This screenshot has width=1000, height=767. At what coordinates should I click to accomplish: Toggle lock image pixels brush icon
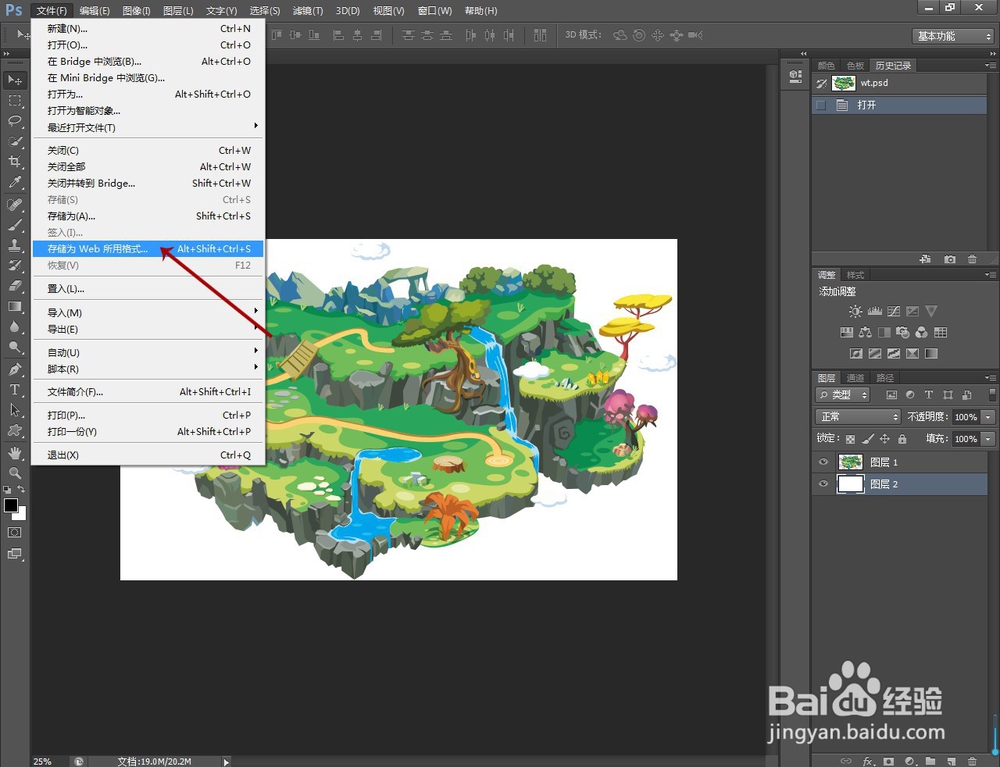[867, 439]
